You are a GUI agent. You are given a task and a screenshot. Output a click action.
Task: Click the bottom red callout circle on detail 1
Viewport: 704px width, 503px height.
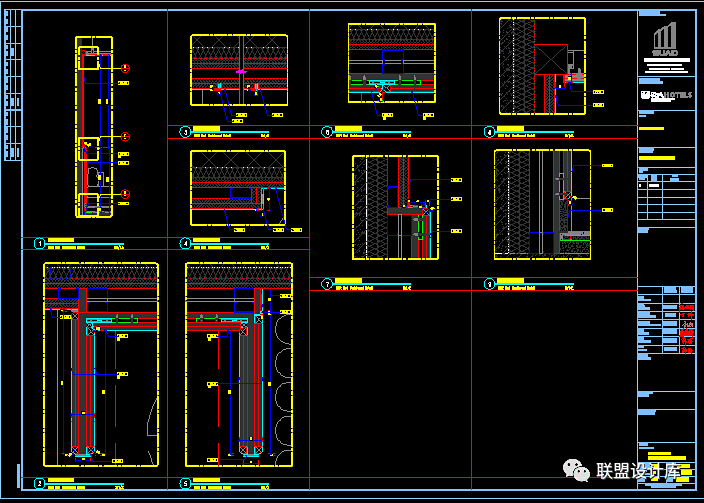pos(126,194)
